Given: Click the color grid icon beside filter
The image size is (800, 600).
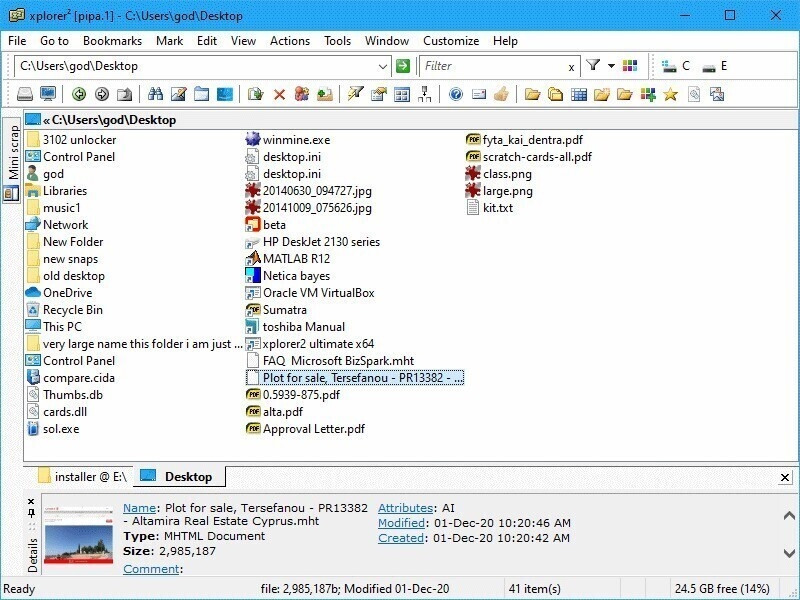Looking at the screenshot, I should (x=629, y=66).
